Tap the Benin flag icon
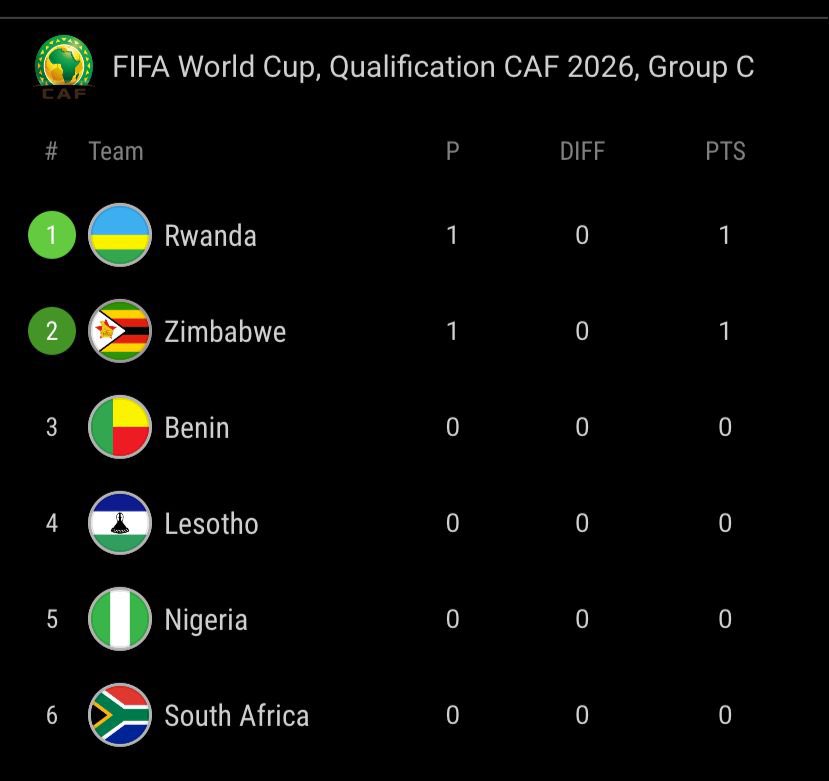Image resolution: width=829 pixels, height=781 pixels. [x=120, y=427]
